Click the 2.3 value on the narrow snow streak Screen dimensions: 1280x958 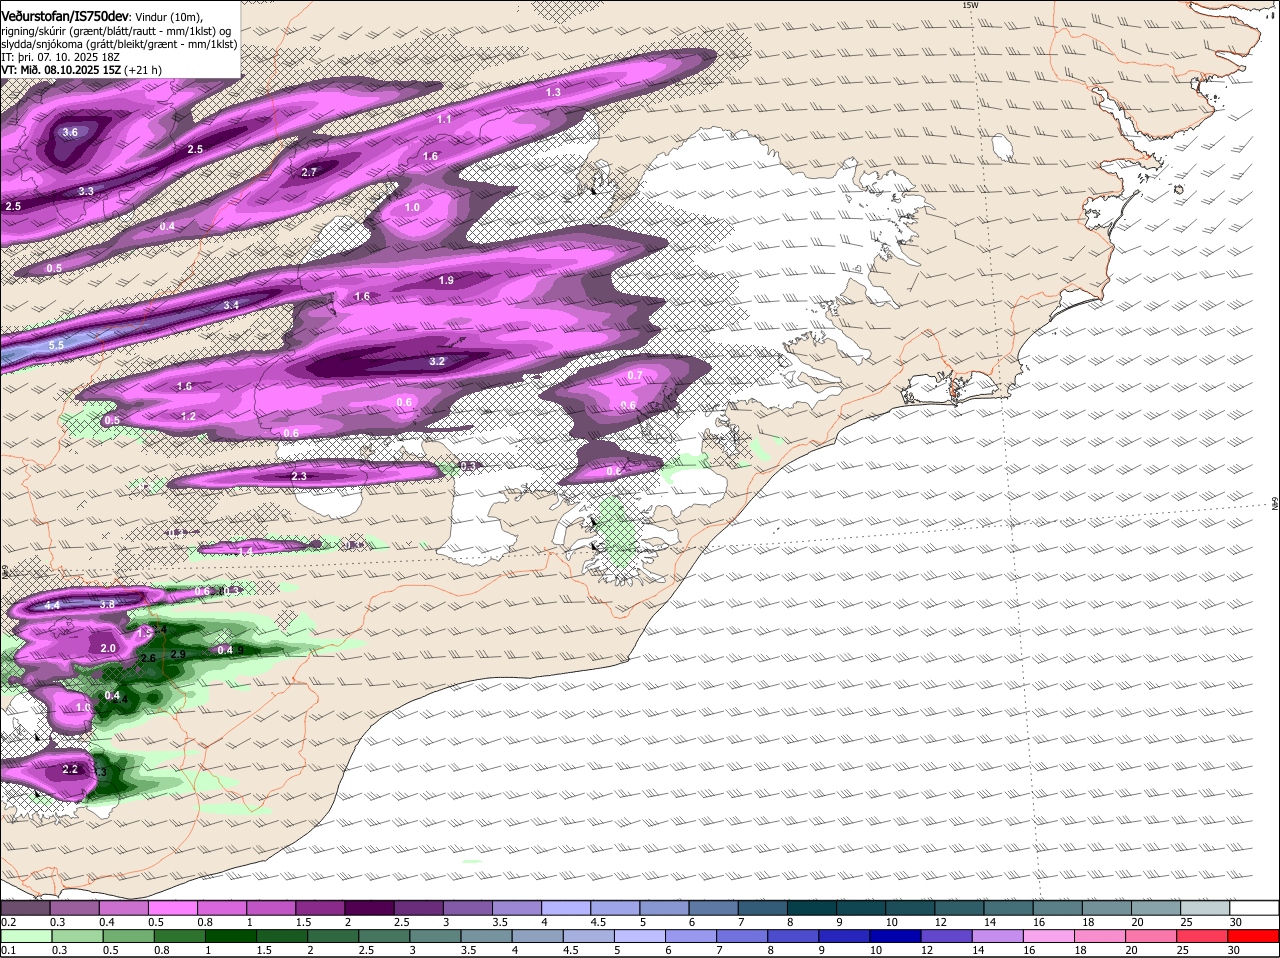click(x=299, y=476)
